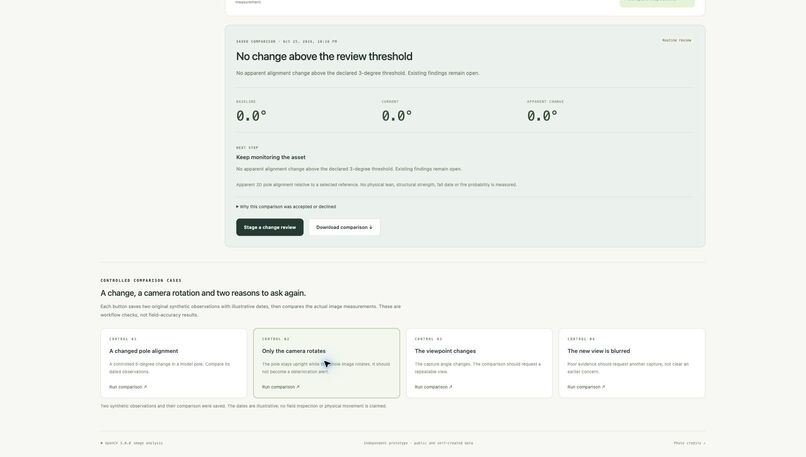Screen dimensions: 806x457
Task: Click the Routine review badge
Action: tap(676, 40)
